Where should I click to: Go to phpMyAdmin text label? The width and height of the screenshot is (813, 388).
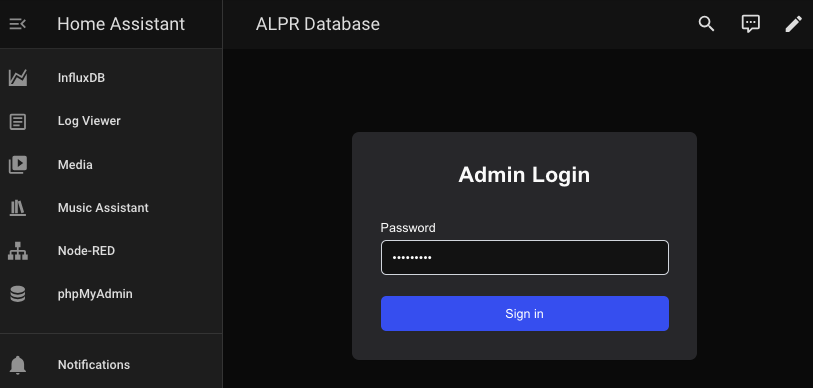[95, 294]
